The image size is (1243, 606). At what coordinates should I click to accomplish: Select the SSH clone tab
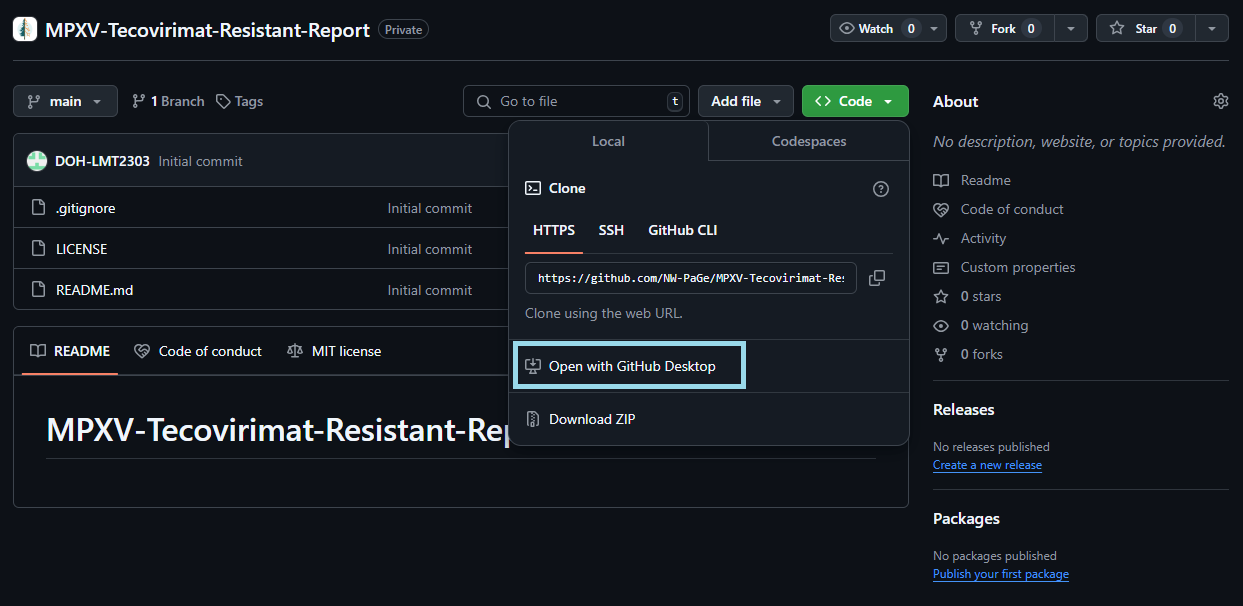(x=611, y=230)
